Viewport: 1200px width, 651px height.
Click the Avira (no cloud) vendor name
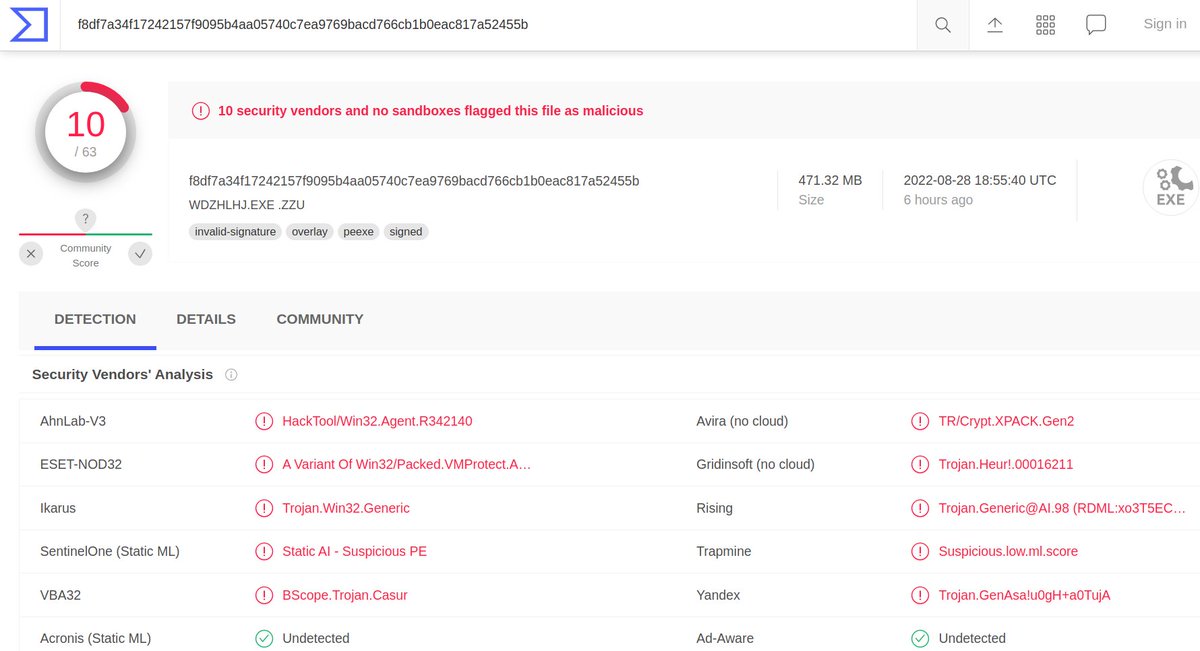point(742,421)
